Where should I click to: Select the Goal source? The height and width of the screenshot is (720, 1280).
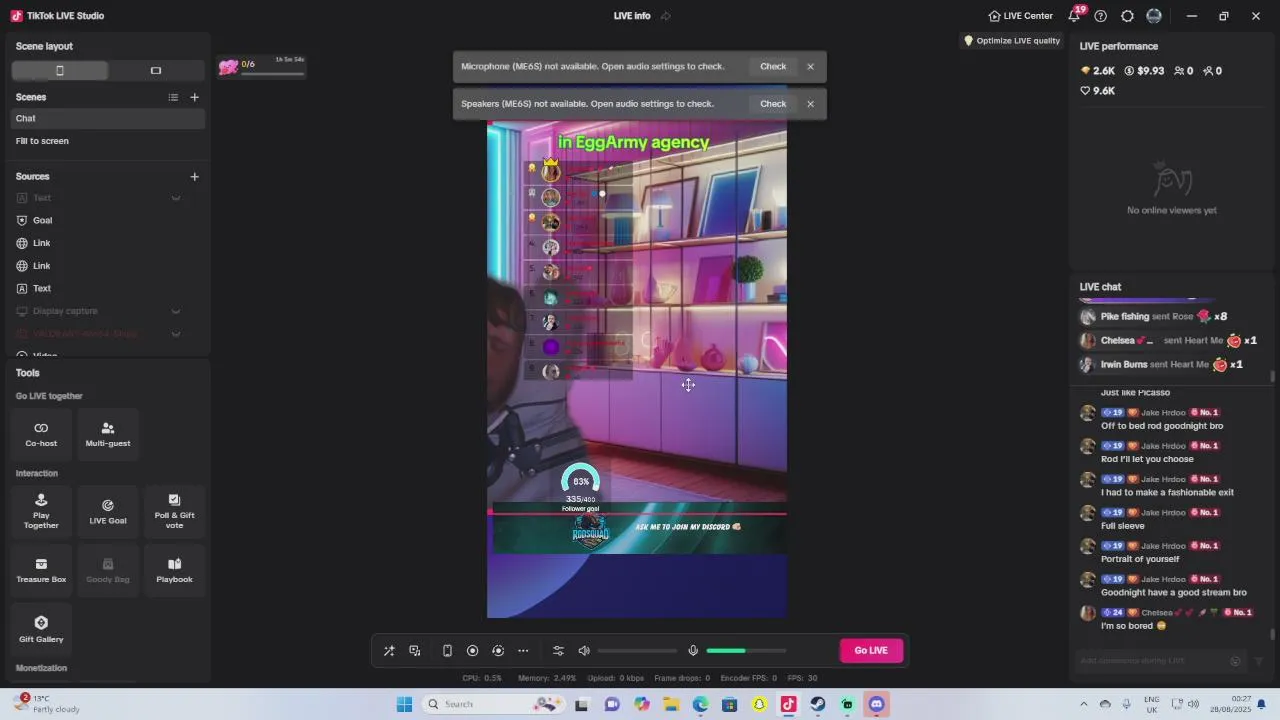pyautogui.click(x=108, y=220)
